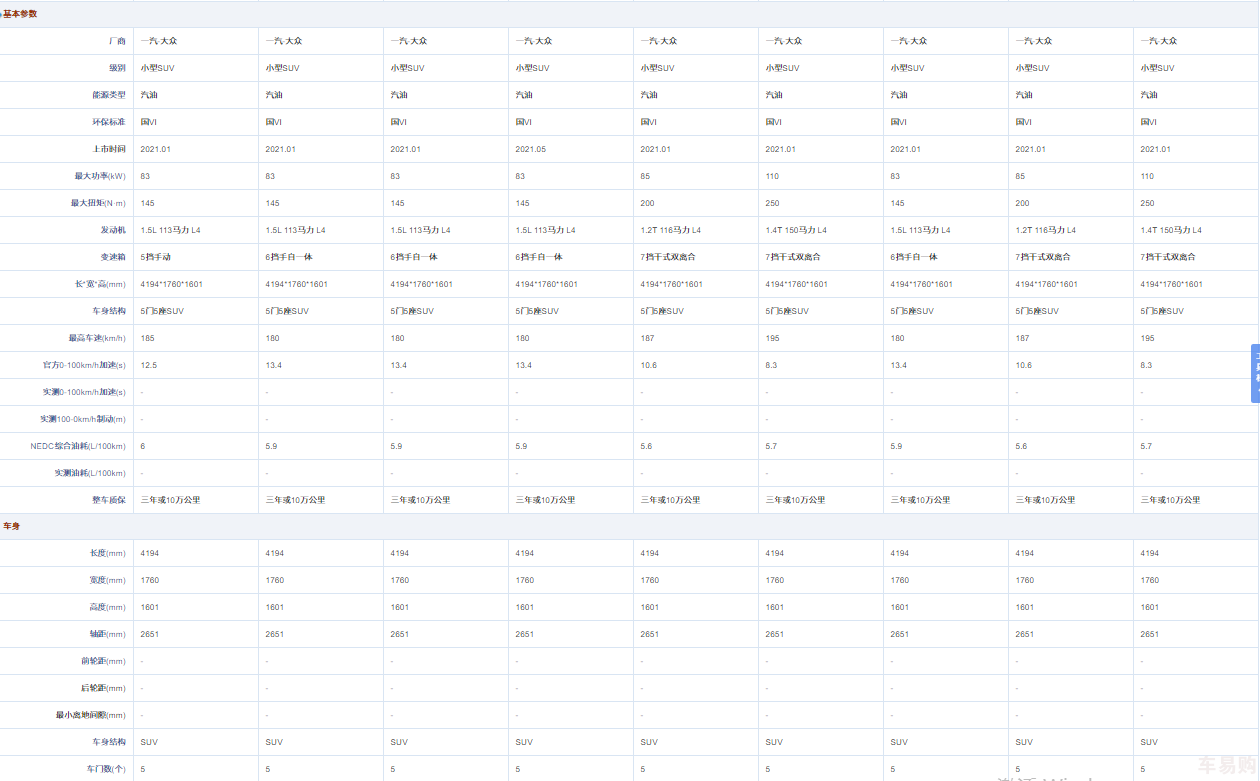Click the 能源类型 row label
This screenshot has width=1260, height=781.
click(x=108, y=95)
